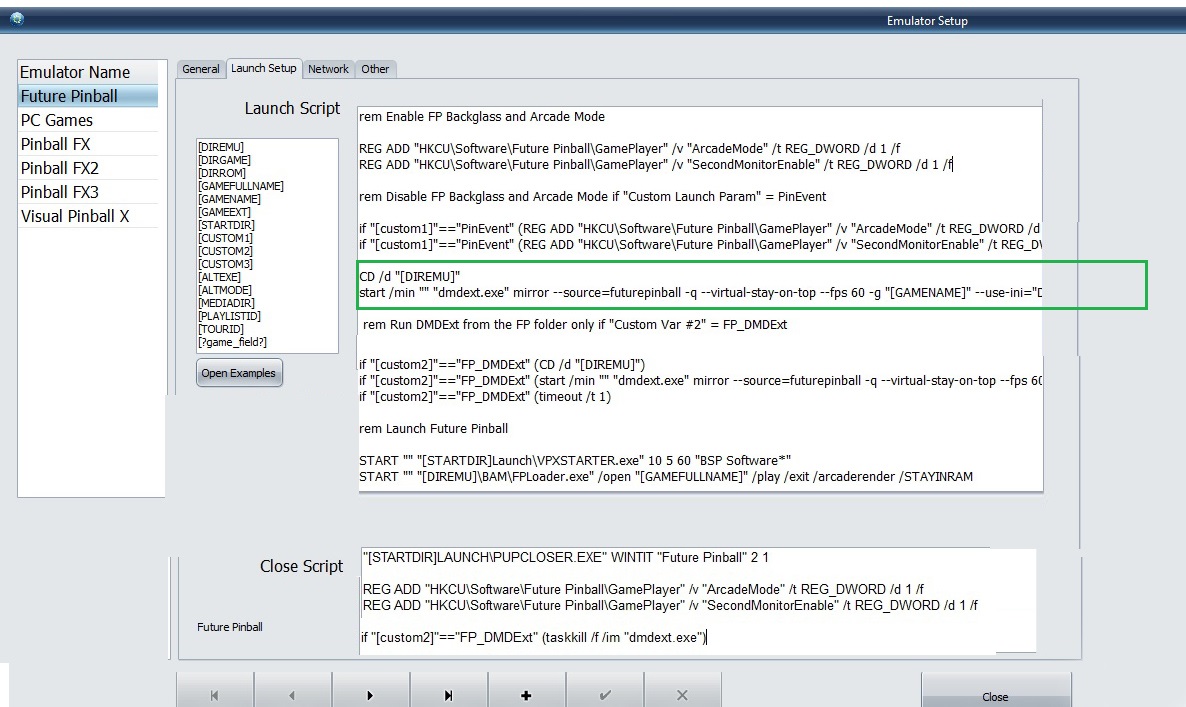
Task: Save changes checkmark icon
Action: pos(604,695)
